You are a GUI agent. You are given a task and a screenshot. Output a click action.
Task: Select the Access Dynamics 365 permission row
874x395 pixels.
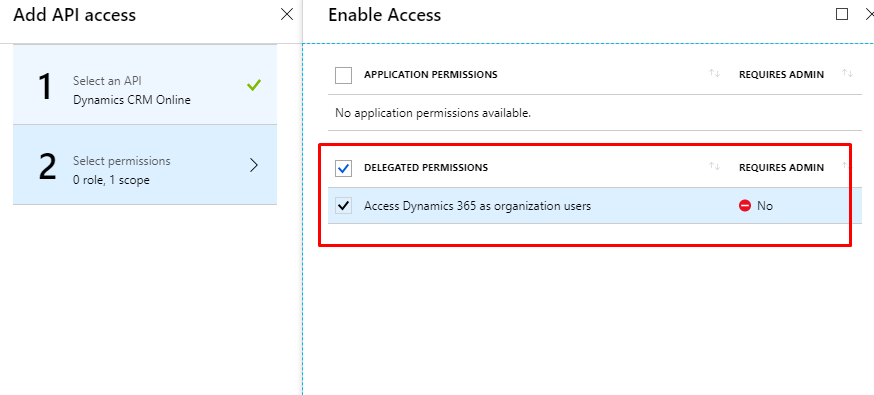(x=595, y=206)
